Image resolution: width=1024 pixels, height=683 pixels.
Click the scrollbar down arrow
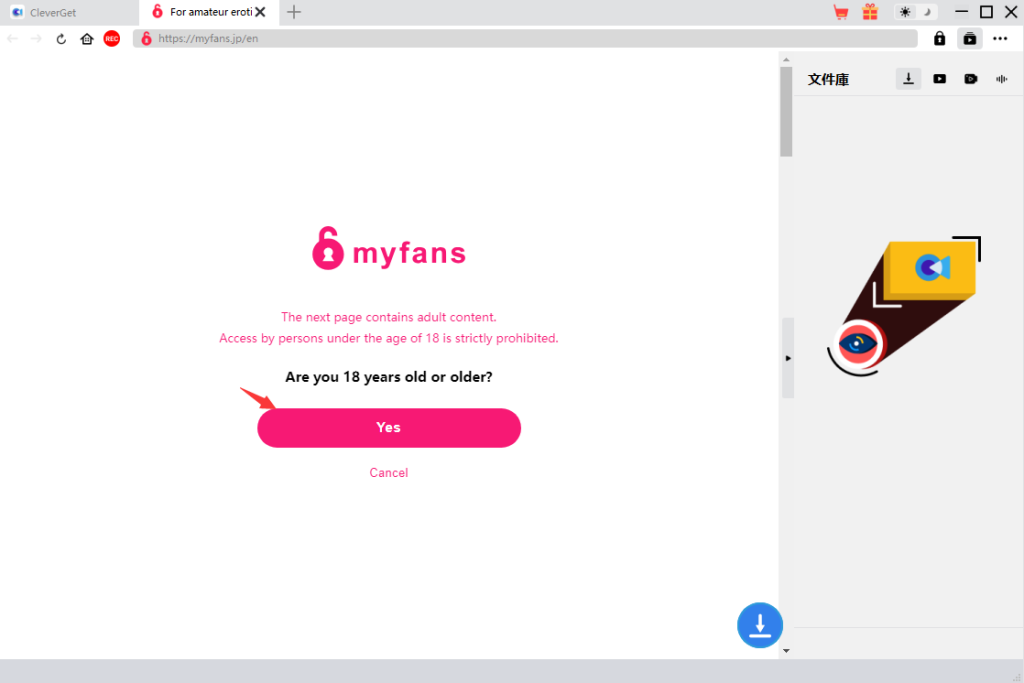pyautogui.click(x=786, y=650)
